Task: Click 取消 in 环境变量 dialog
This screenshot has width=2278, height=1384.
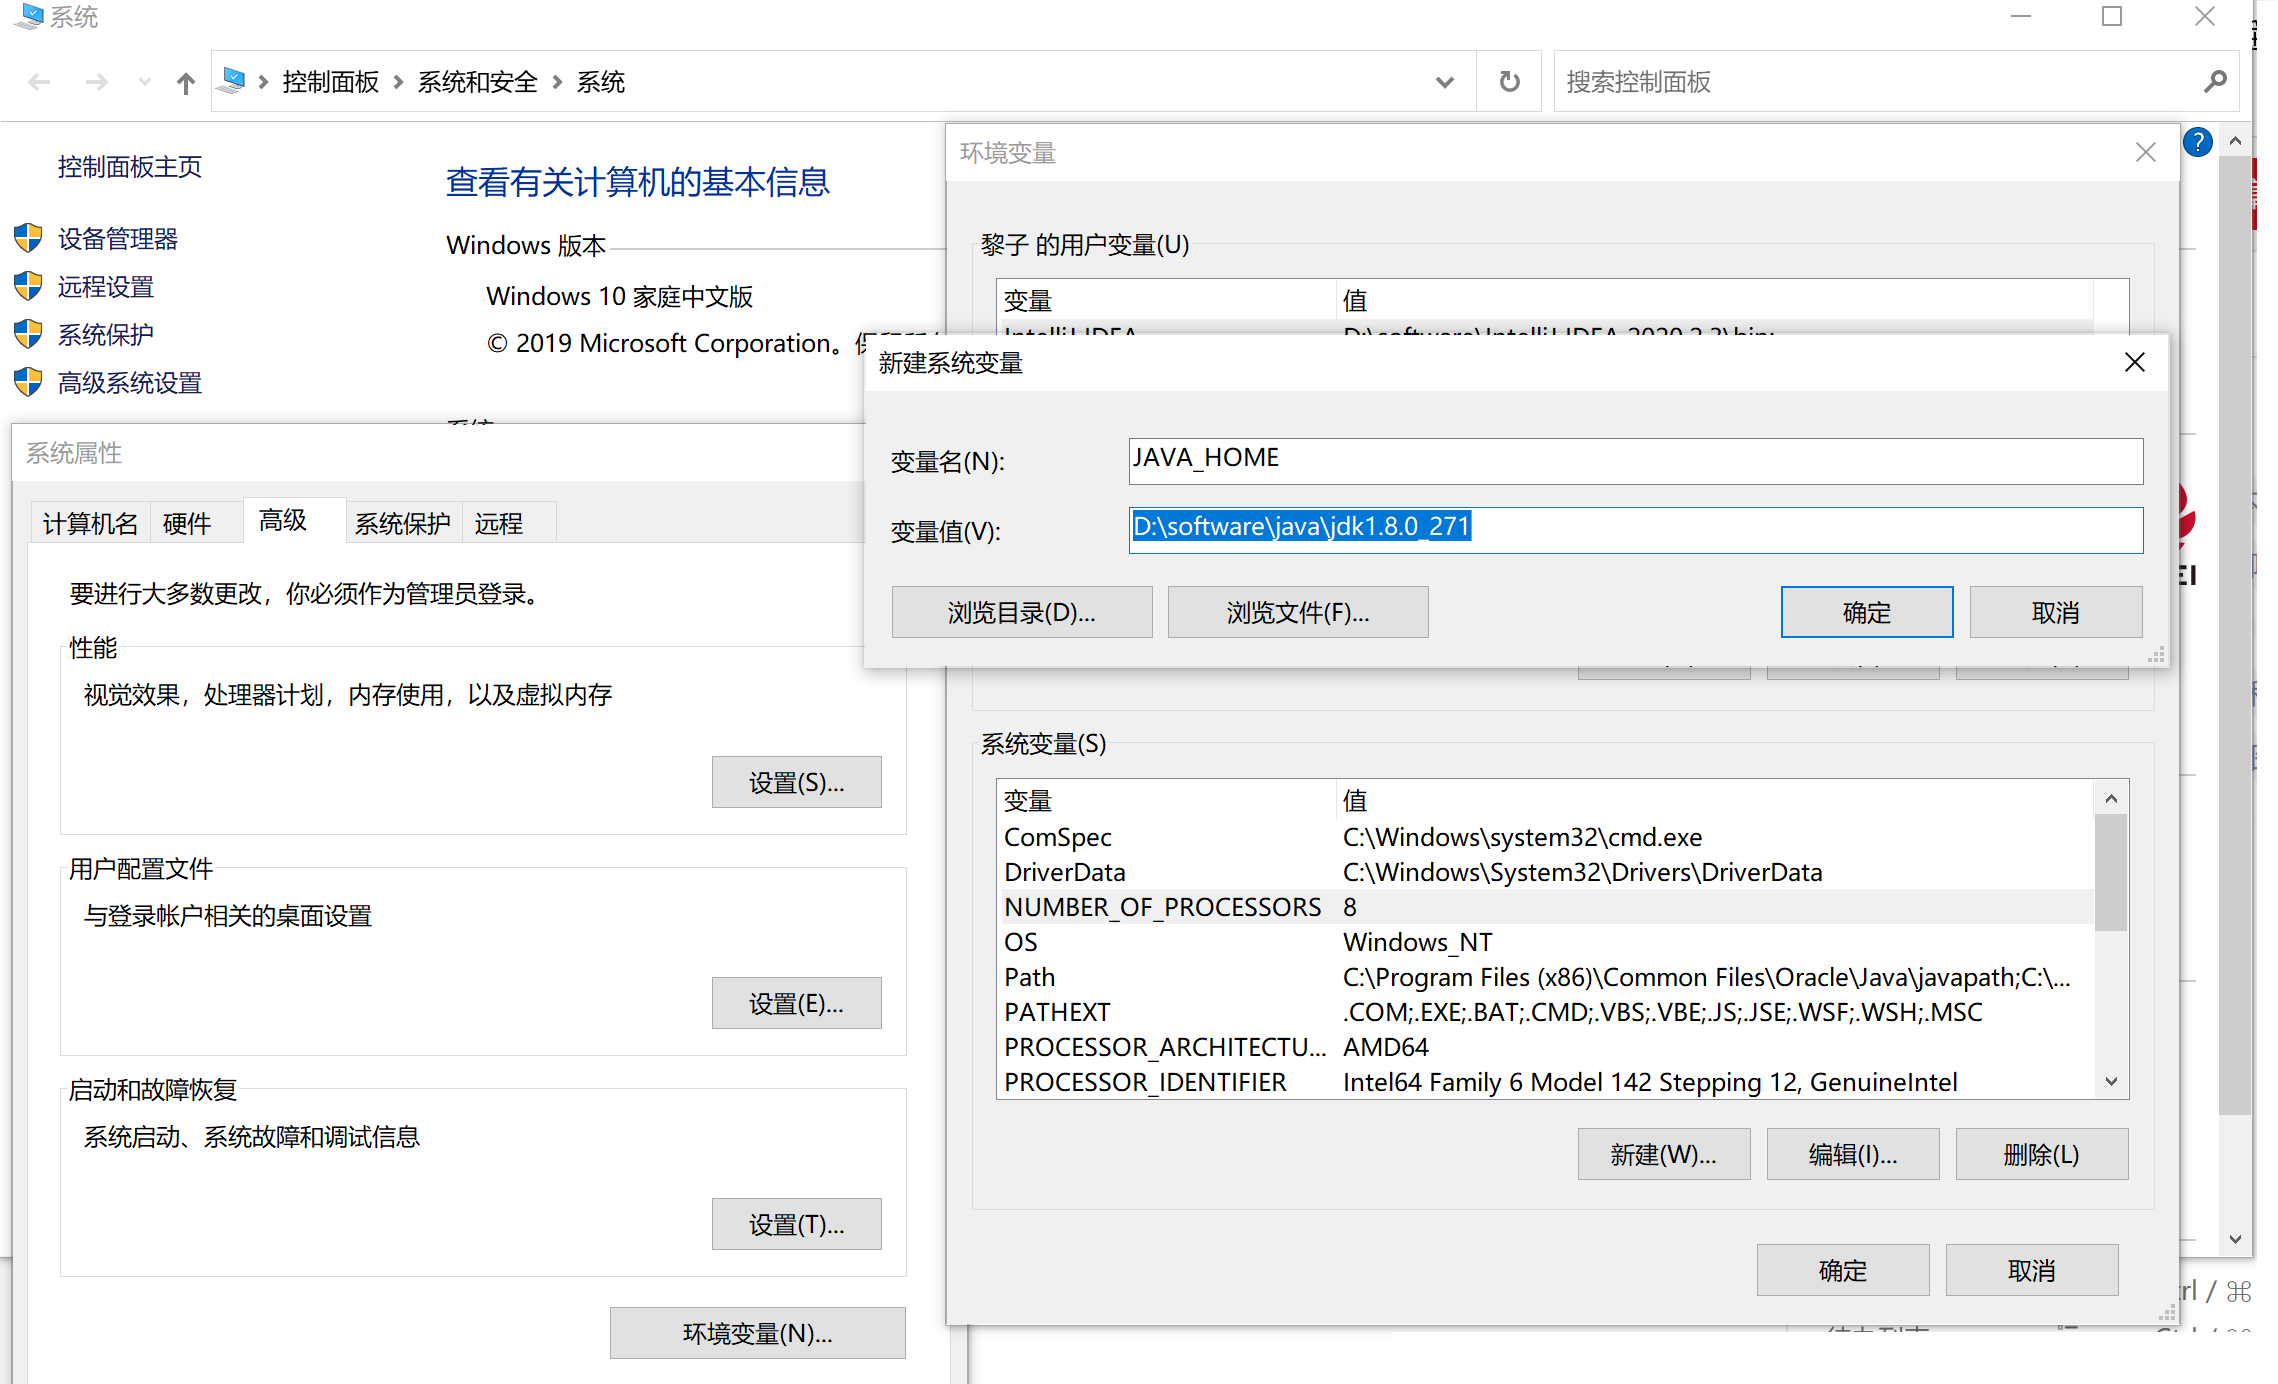Action: click(x=2031, y=1270)
